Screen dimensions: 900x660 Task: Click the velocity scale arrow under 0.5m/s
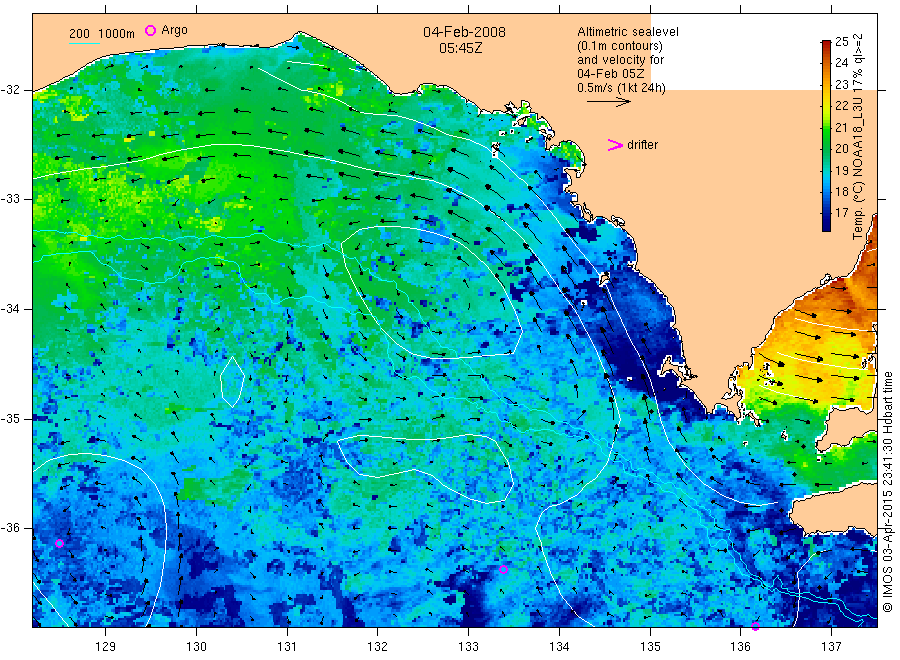pyautogui.click(x=608, y=102)
